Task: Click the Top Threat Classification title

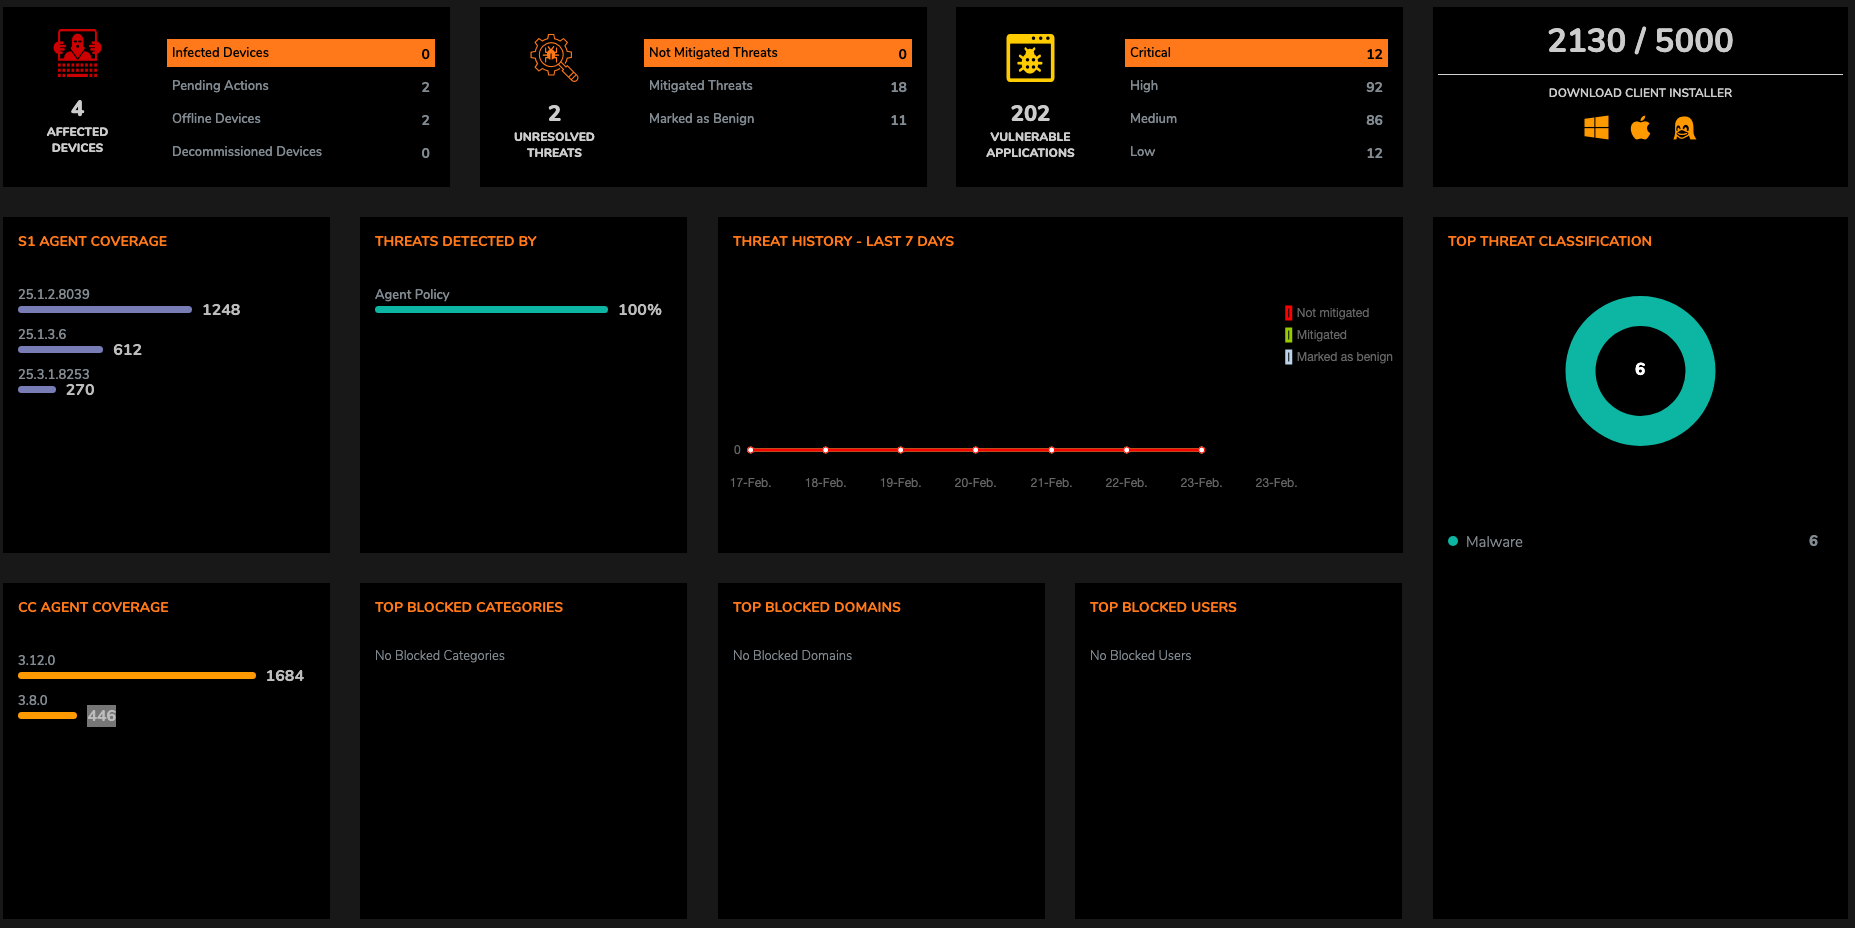Action: (1549, 241)
